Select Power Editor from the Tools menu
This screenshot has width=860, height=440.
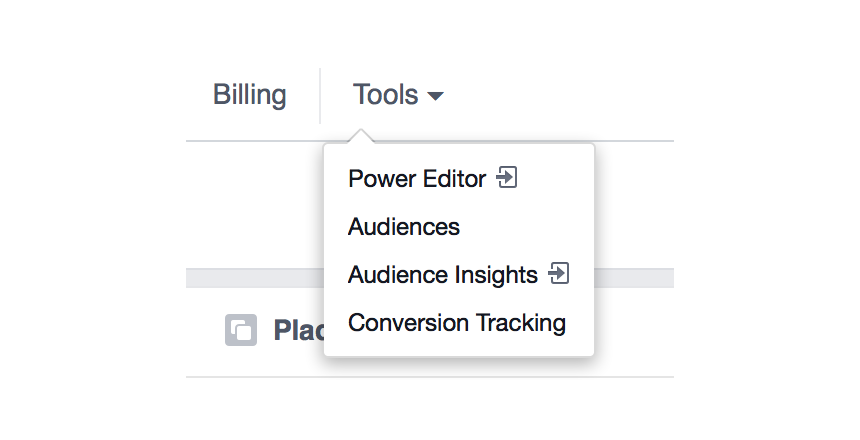tap(416, 179)
